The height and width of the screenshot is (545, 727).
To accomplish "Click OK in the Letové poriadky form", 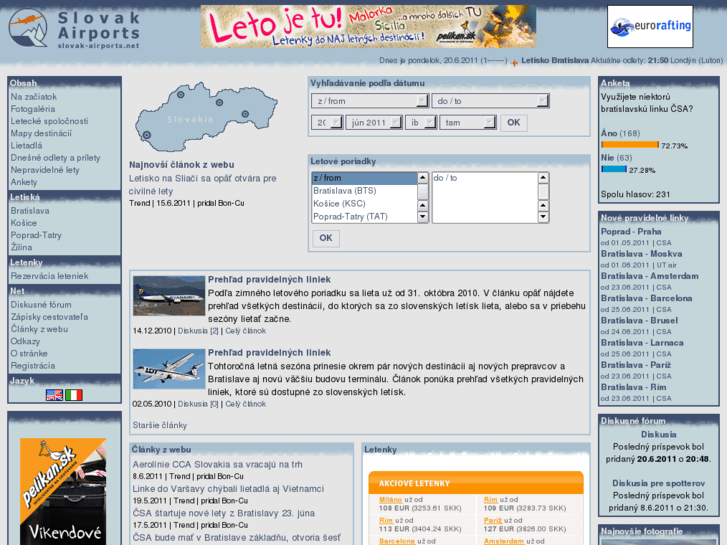I will click(325, 238).
